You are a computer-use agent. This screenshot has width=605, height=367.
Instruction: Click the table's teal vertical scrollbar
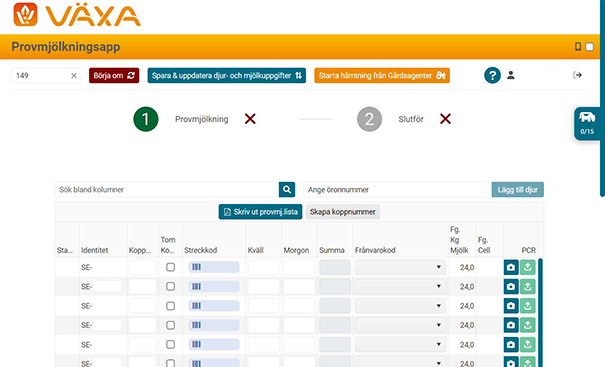(540, 313)
